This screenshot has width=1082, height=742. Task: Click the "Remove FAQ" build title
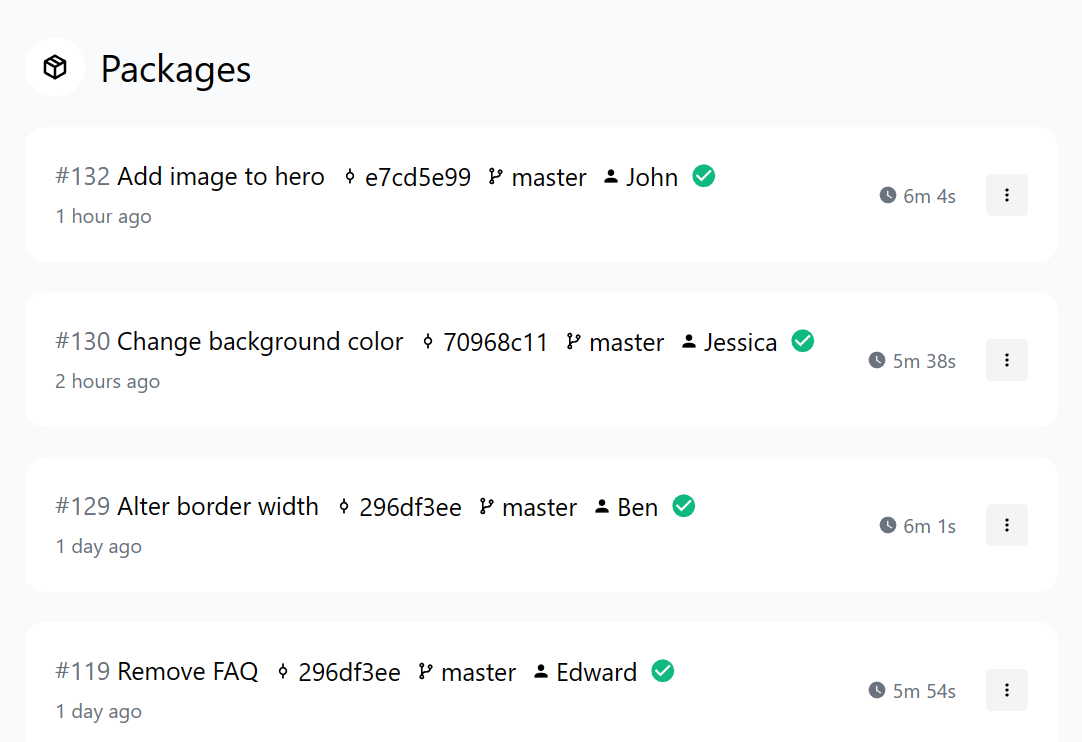coord(187,672)
